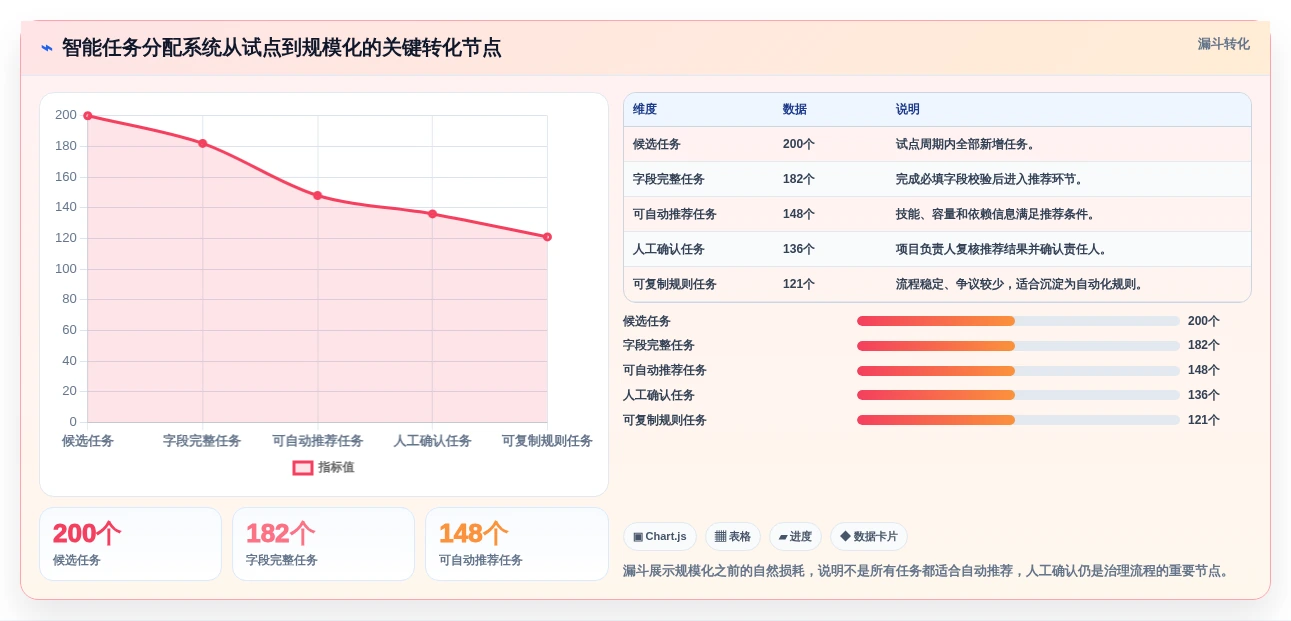This screenshot has height=621, width=1291.
Task: Click description 项目负责人复核推荐结果并确认责任人。
Action: click(x=1002, y=249)
